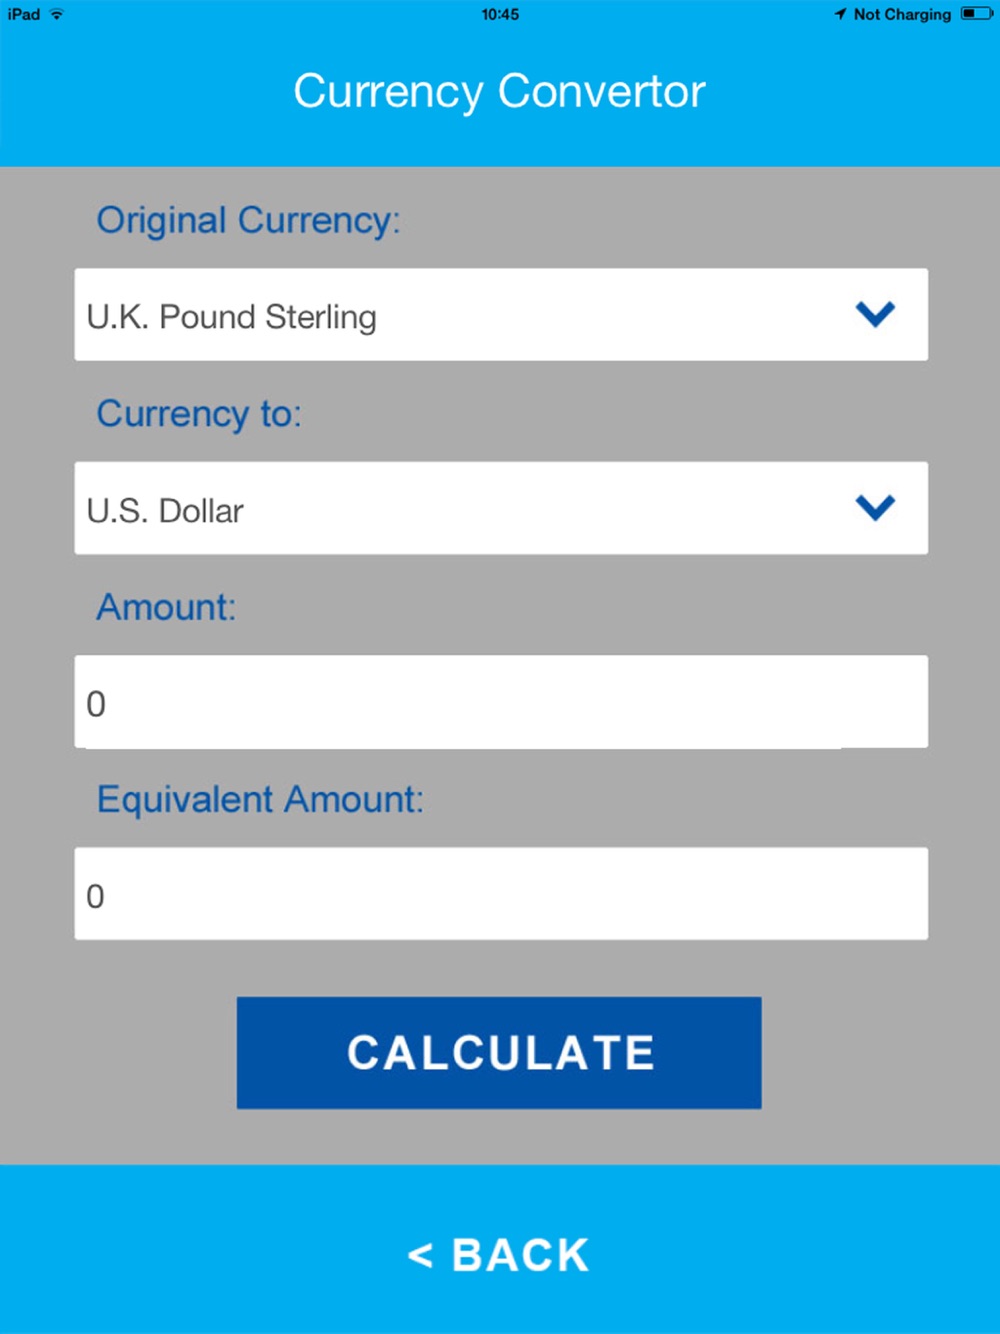Focus the Amount input field
The image size is (1000, 1334).
tap(501, 702)
